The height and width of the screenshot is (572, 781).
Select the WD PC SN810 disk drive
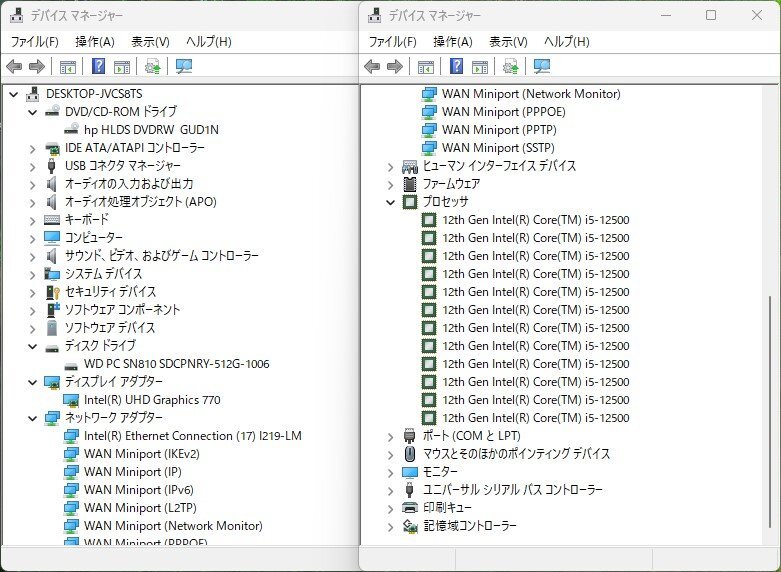pyautogui.click(x=176, y=364)
